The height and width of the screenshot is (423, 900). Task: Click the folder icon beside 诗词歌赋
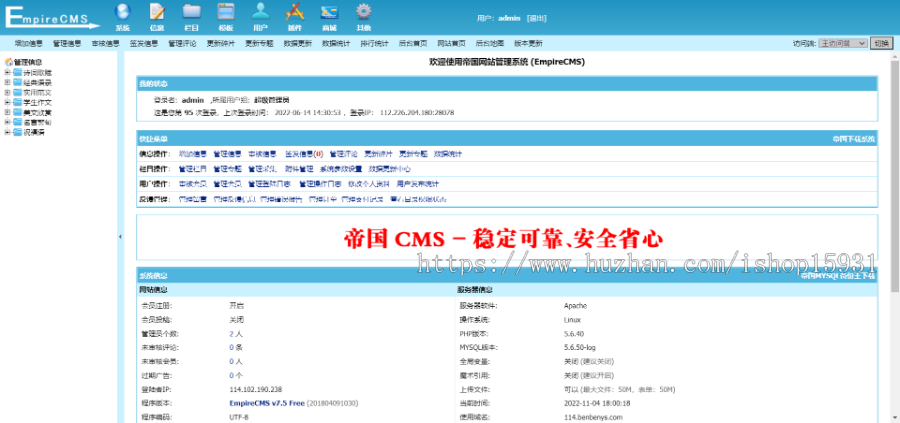click(17, 72)
